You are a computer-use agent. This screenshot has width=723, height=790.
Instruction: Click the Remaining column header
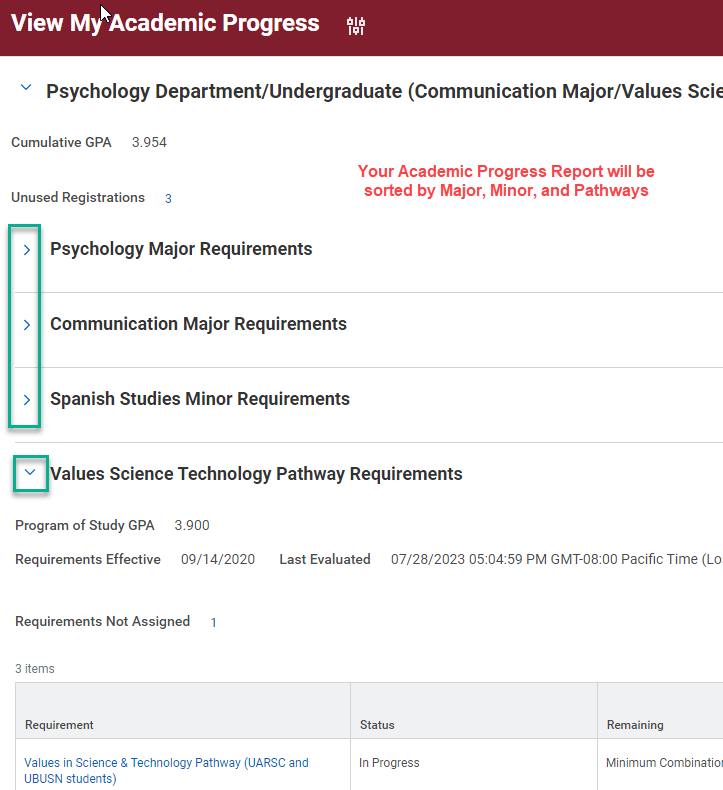(635, 725)
